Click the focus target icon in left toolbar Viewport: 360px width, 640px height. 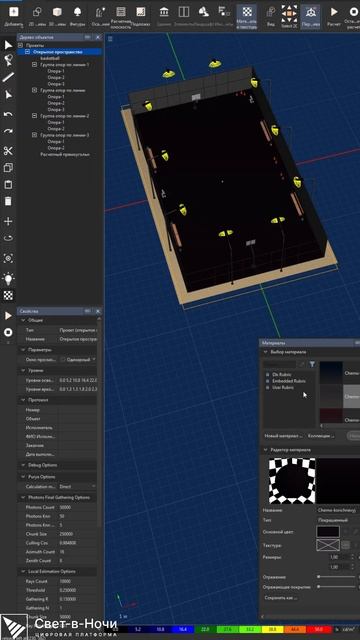(x=8, y=258)
